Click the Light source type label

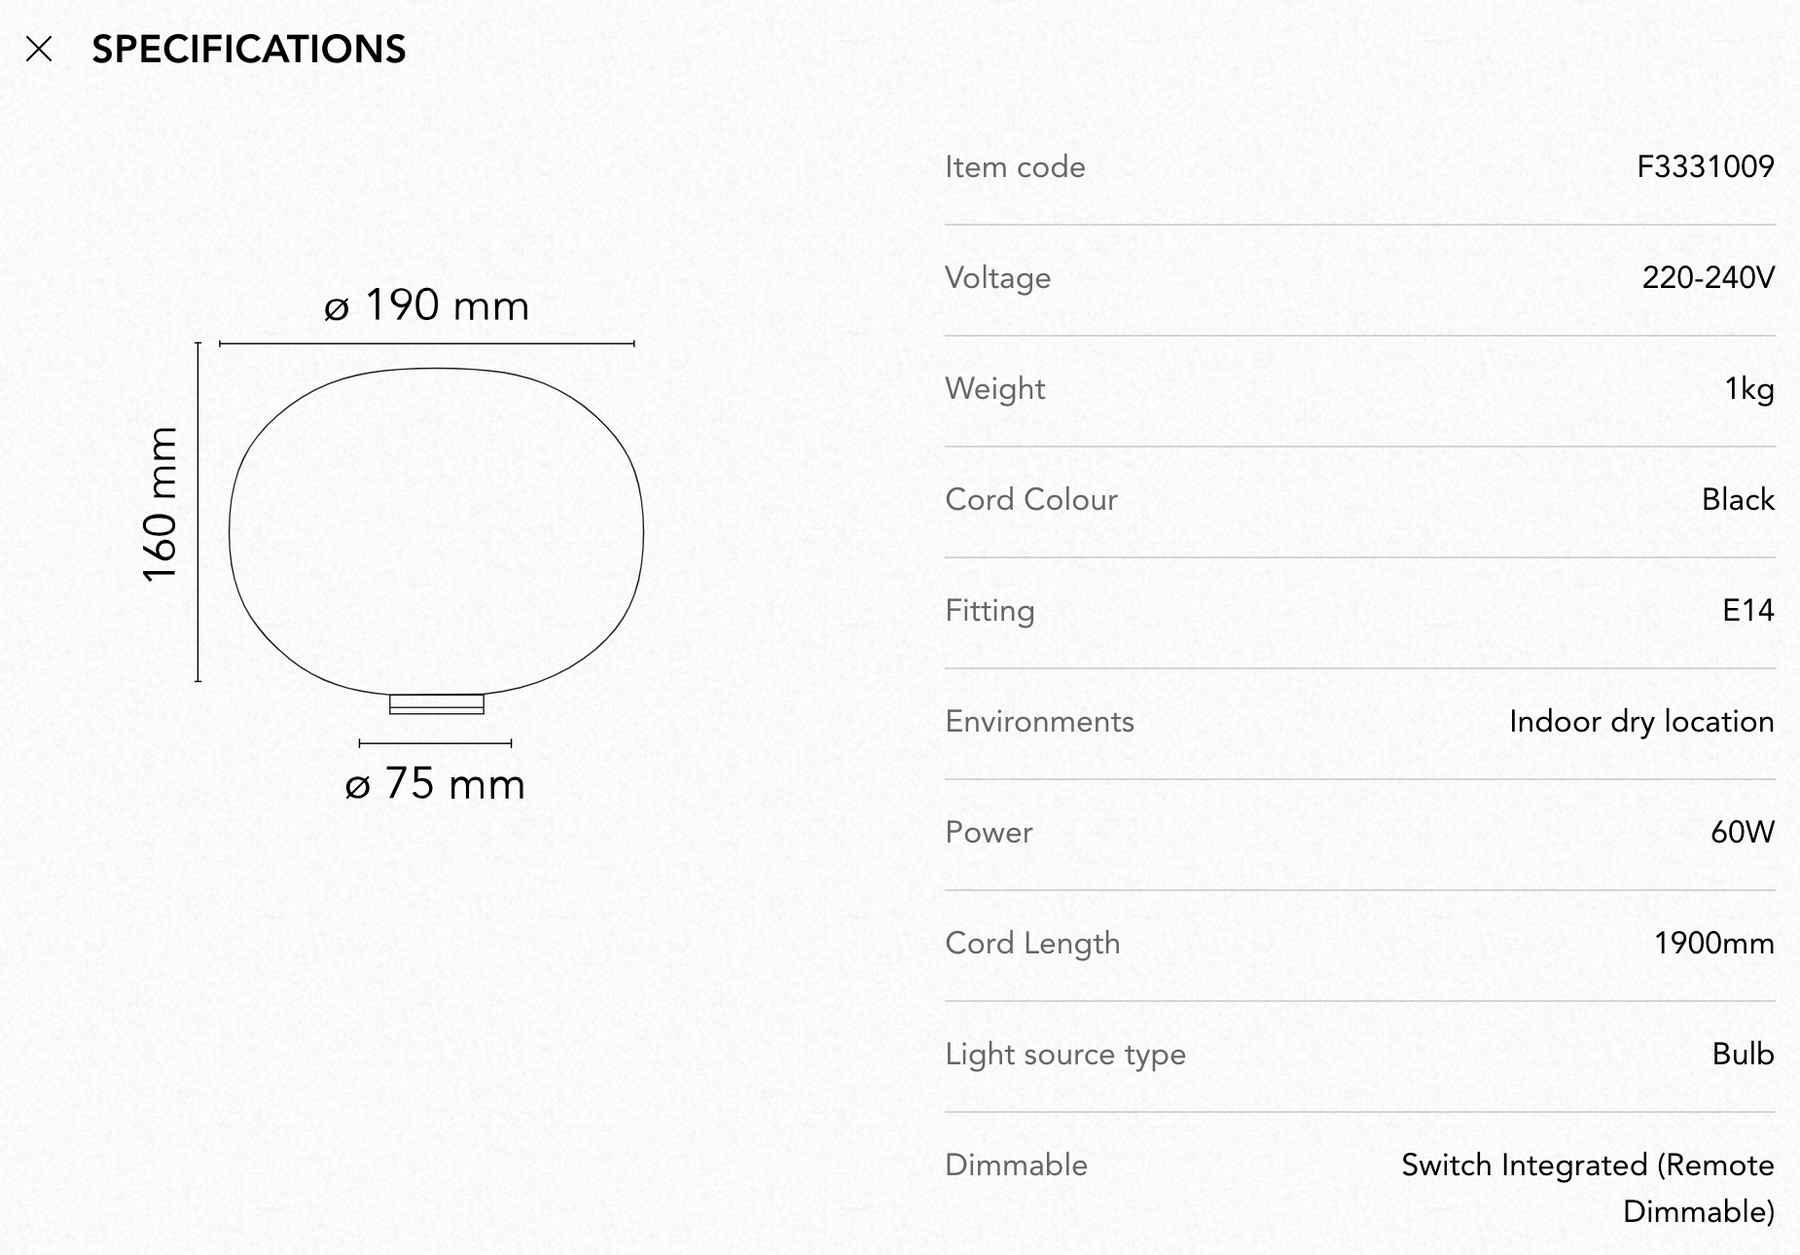click(1065, 1054)
